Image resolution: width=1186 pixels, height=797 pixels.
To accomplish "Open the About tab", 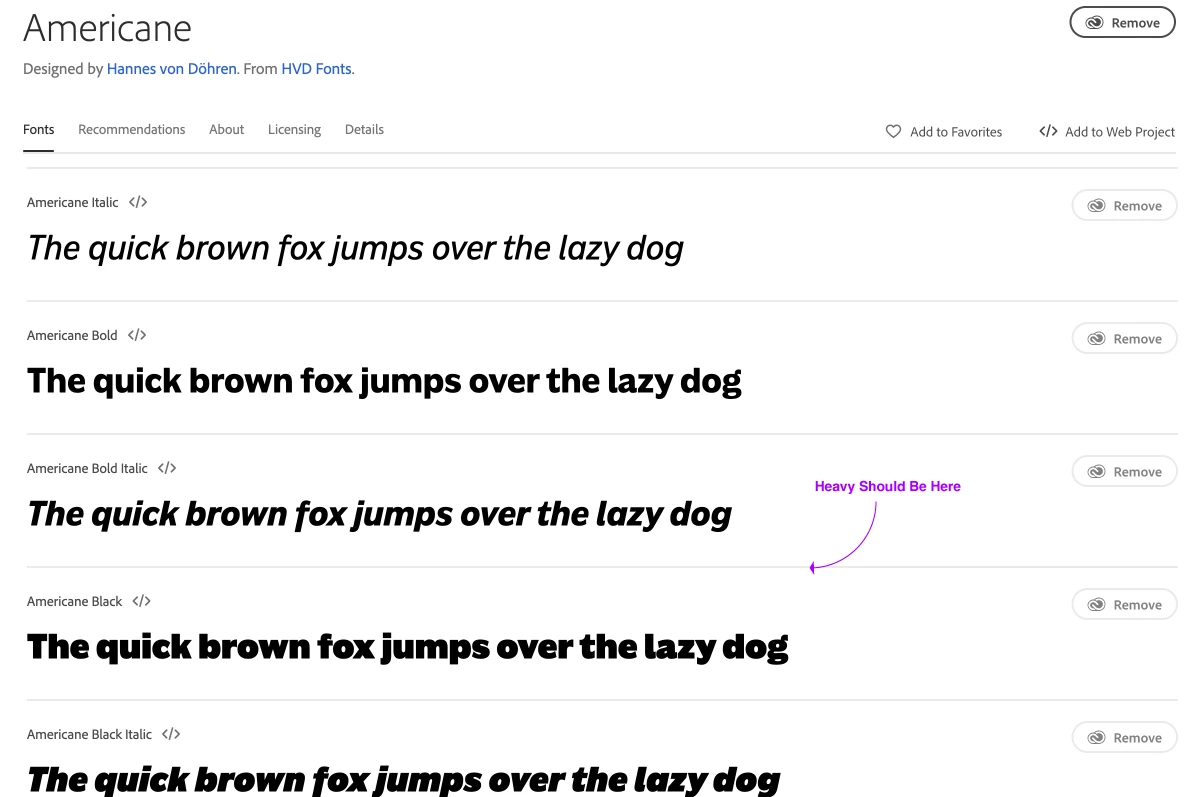I will [x=226, y=129].
